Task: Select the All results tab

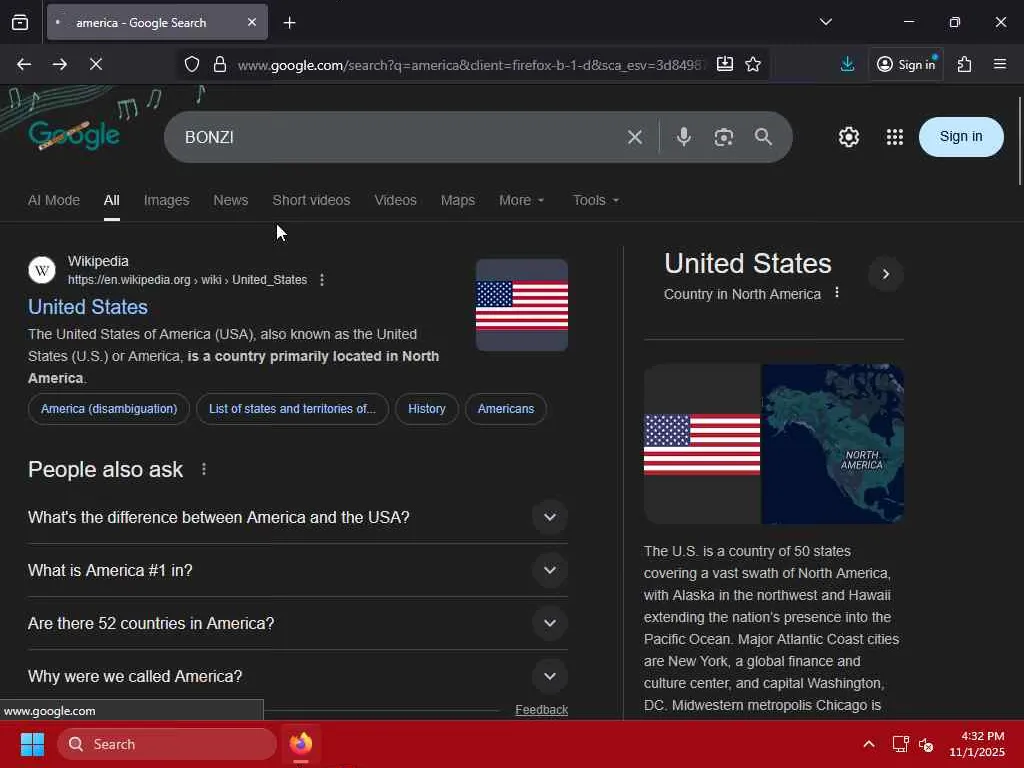Action: (112, 200)
